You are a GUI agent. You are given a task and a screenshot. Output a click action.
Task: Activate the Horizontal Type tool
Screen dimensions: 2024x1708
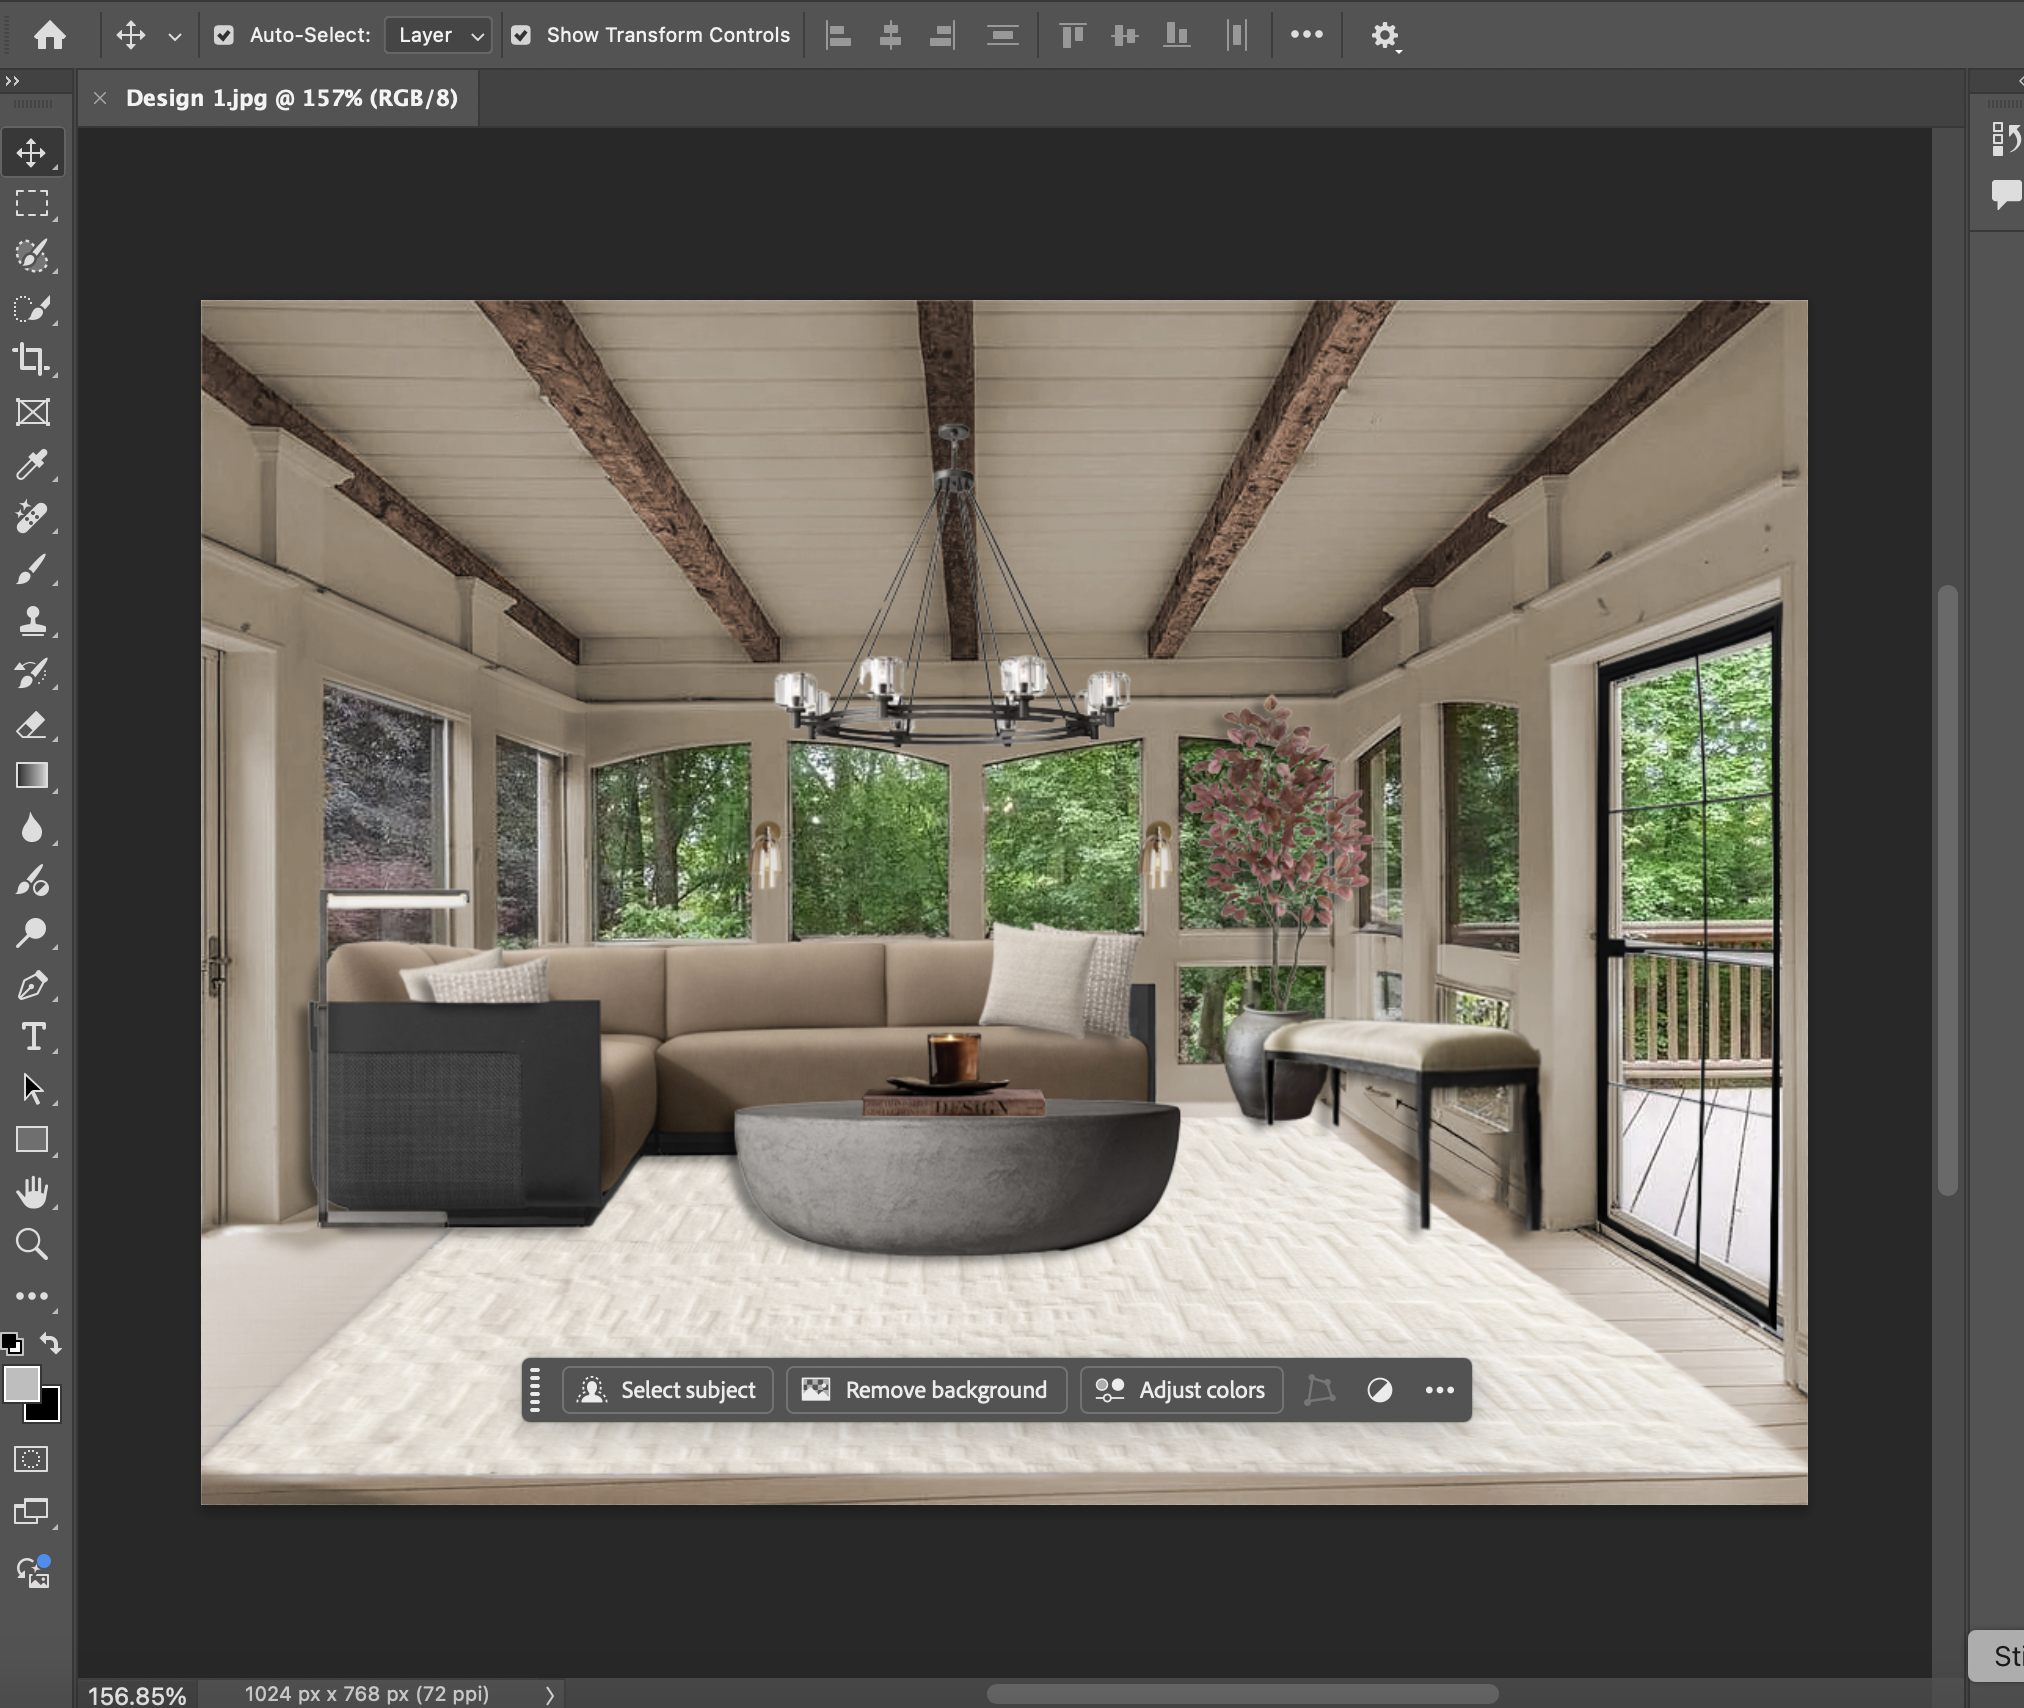[32, 1037]
